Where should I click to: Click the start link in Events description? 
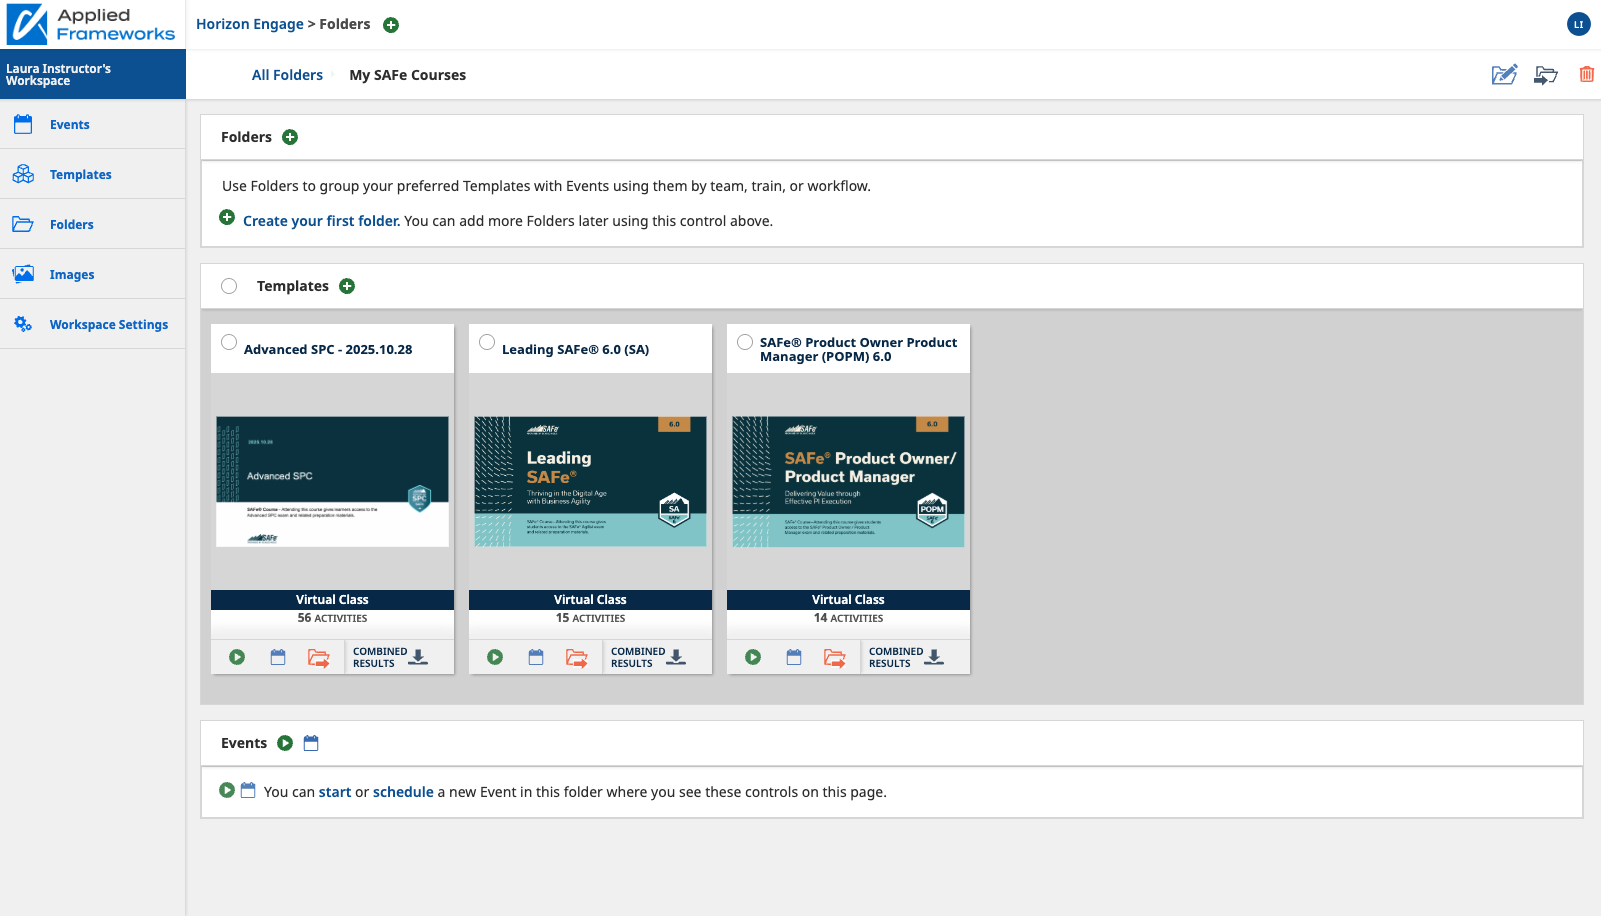(335, 792)
